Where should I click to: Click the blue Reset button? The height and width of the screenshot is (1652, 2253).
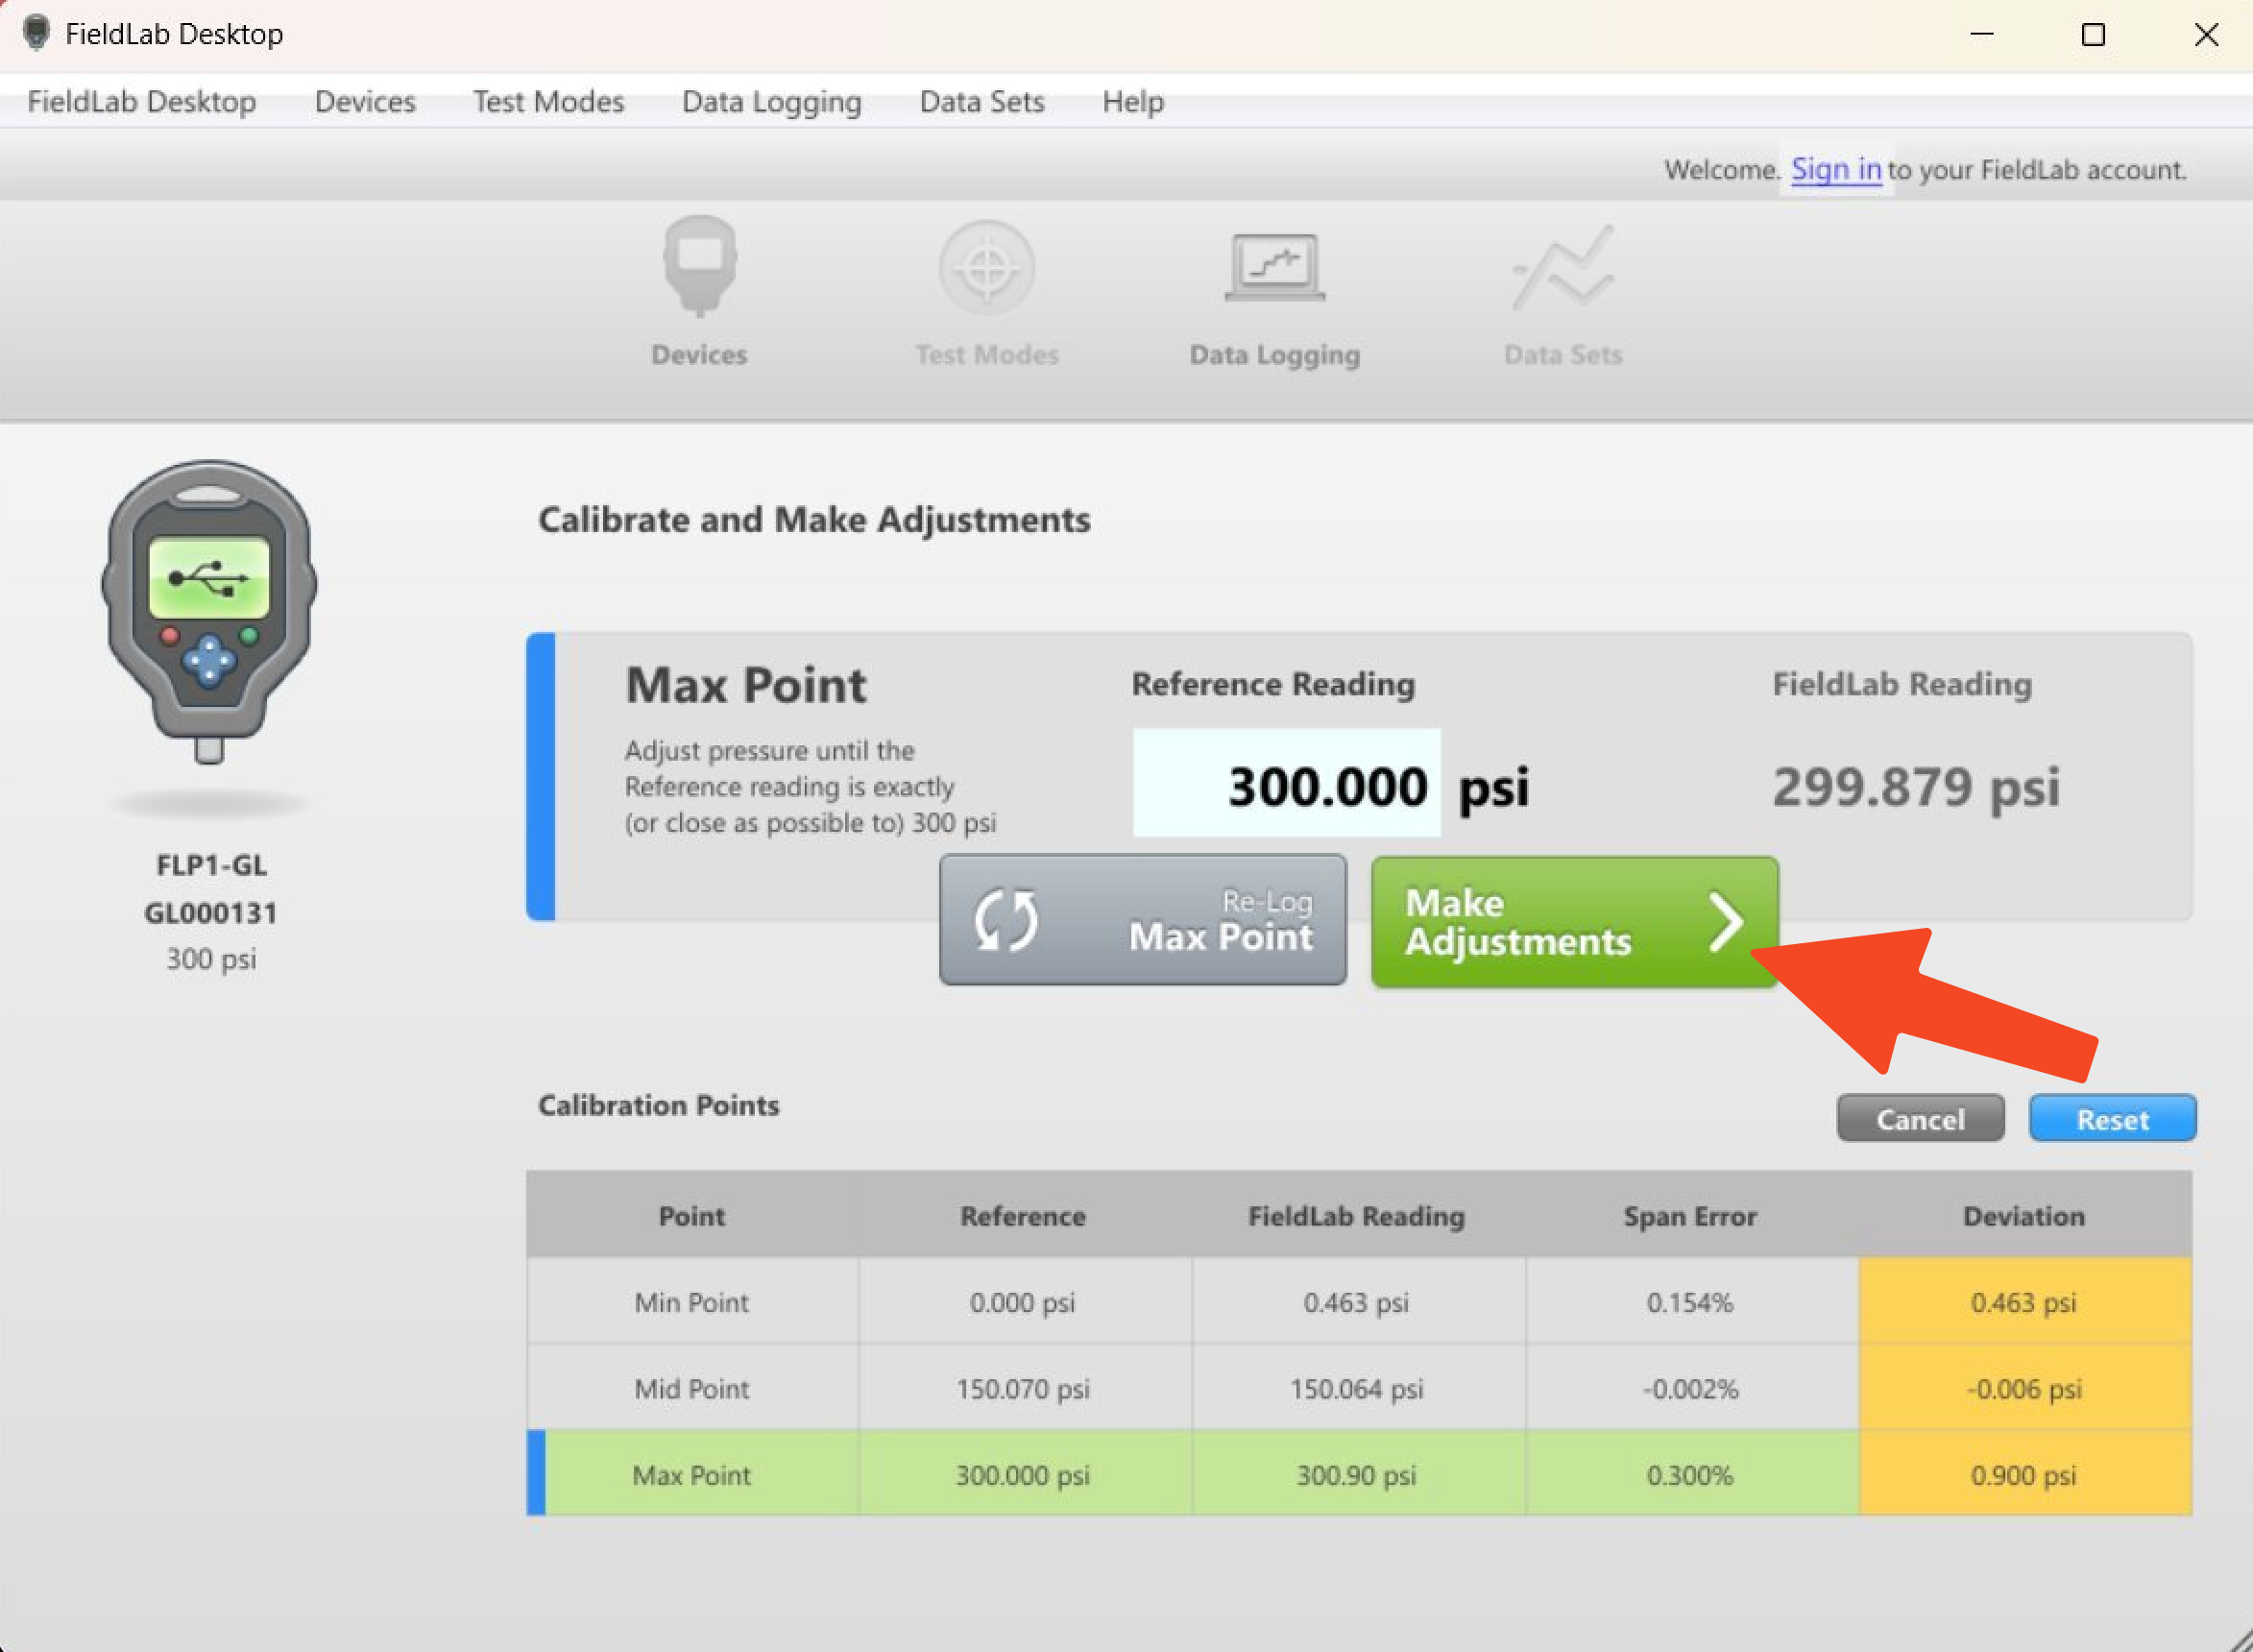click(x=2112, y=1118)
